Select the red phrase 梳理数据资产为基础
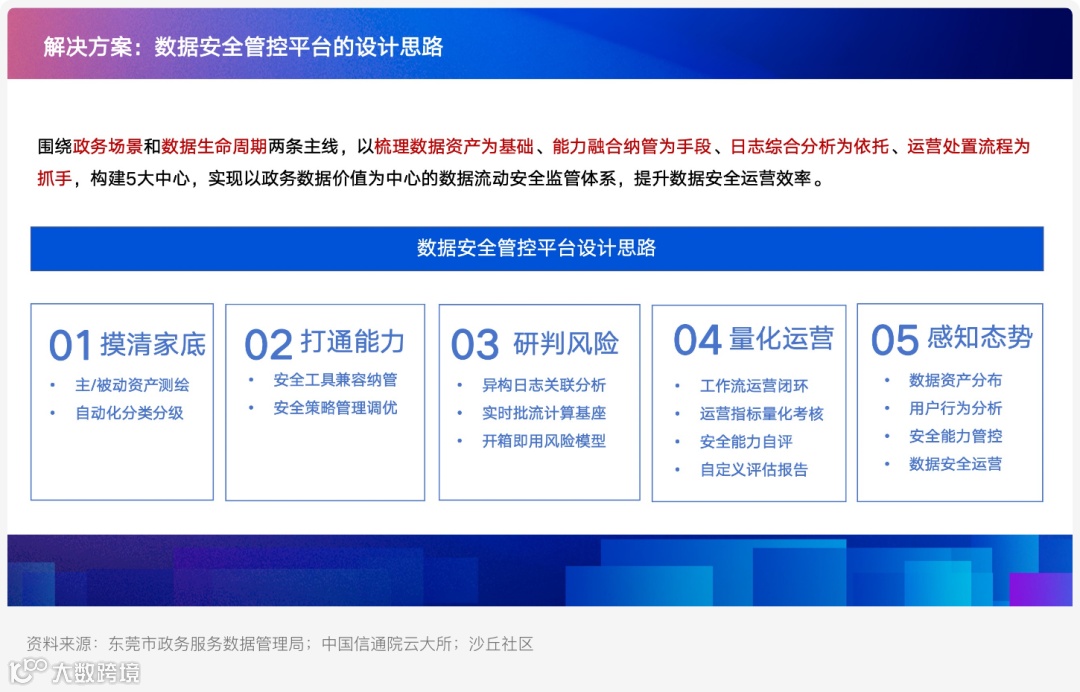Screen dimensions: 1080x692 (454, 147)
